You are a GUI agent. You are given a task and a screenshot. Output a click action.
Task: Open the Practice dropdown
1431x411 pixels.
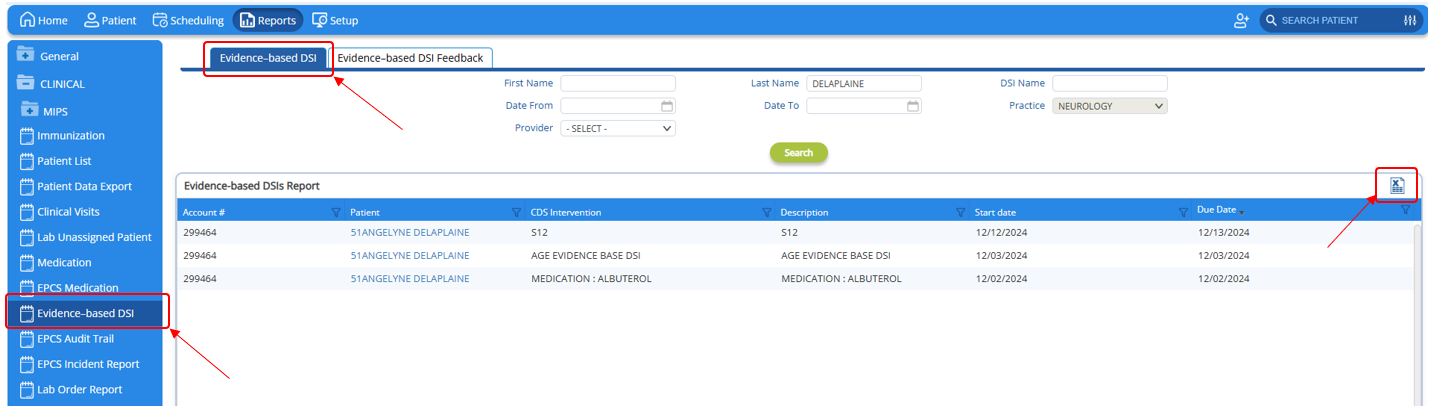[x=1110, y=106]
